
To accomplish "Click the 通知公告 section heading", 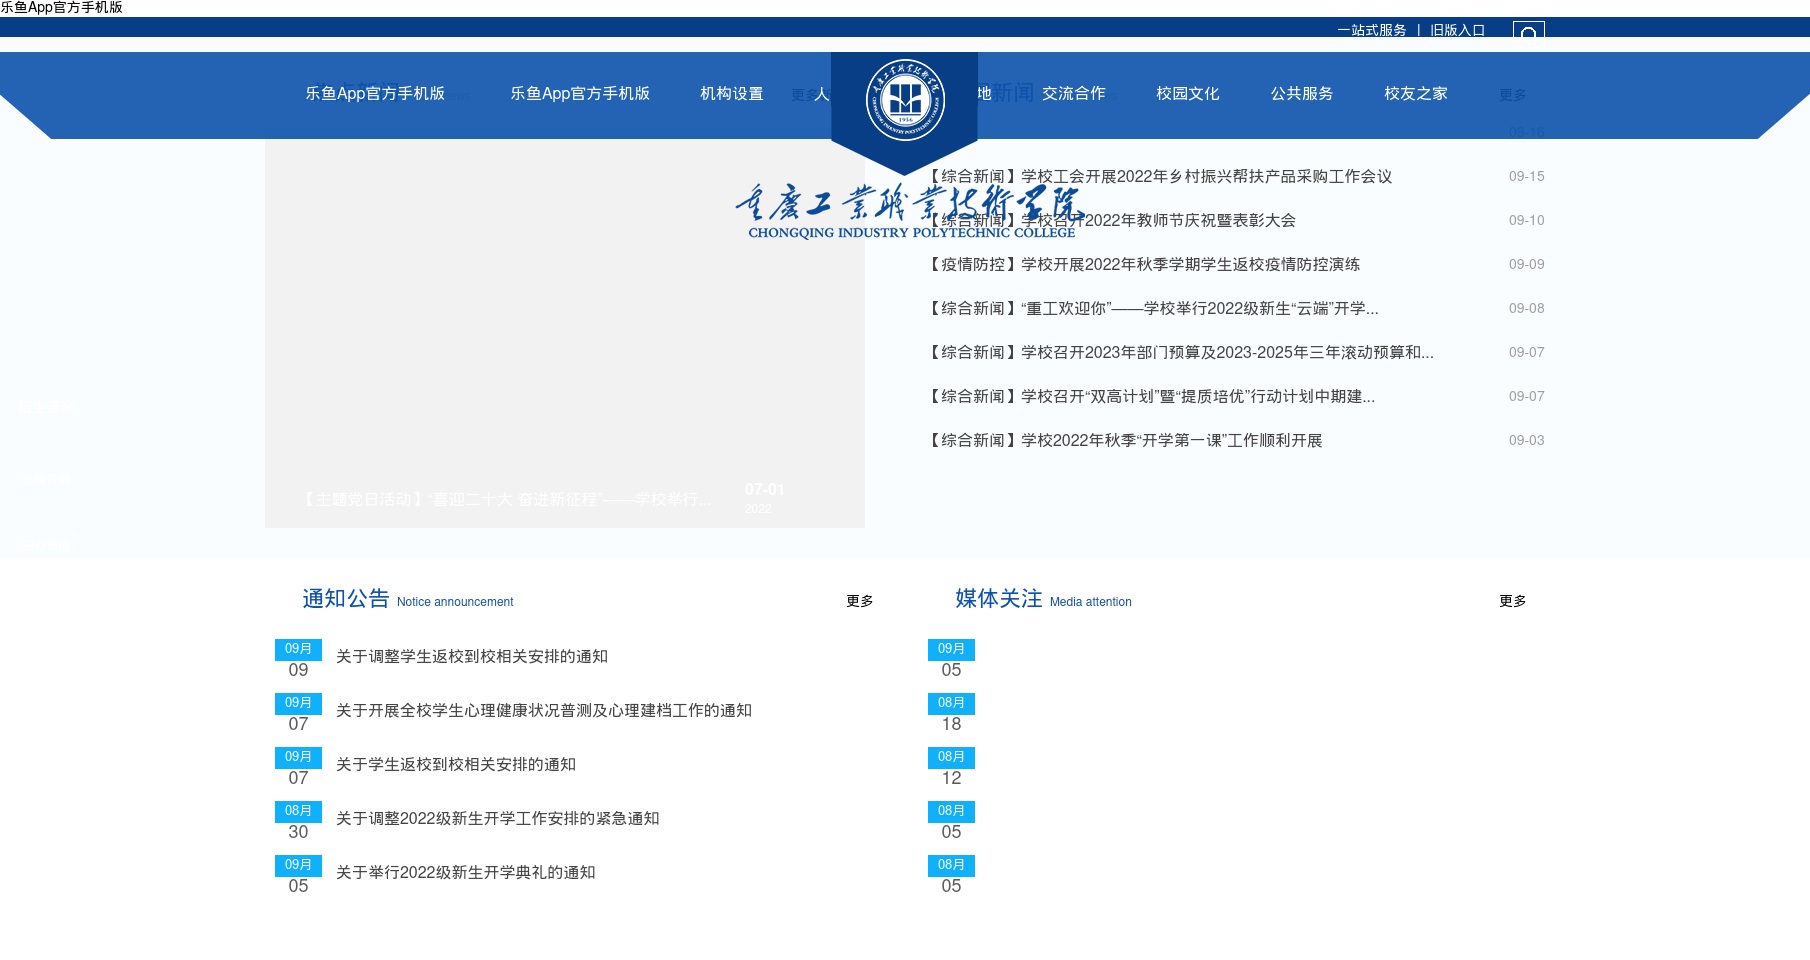I will point(346,598).
